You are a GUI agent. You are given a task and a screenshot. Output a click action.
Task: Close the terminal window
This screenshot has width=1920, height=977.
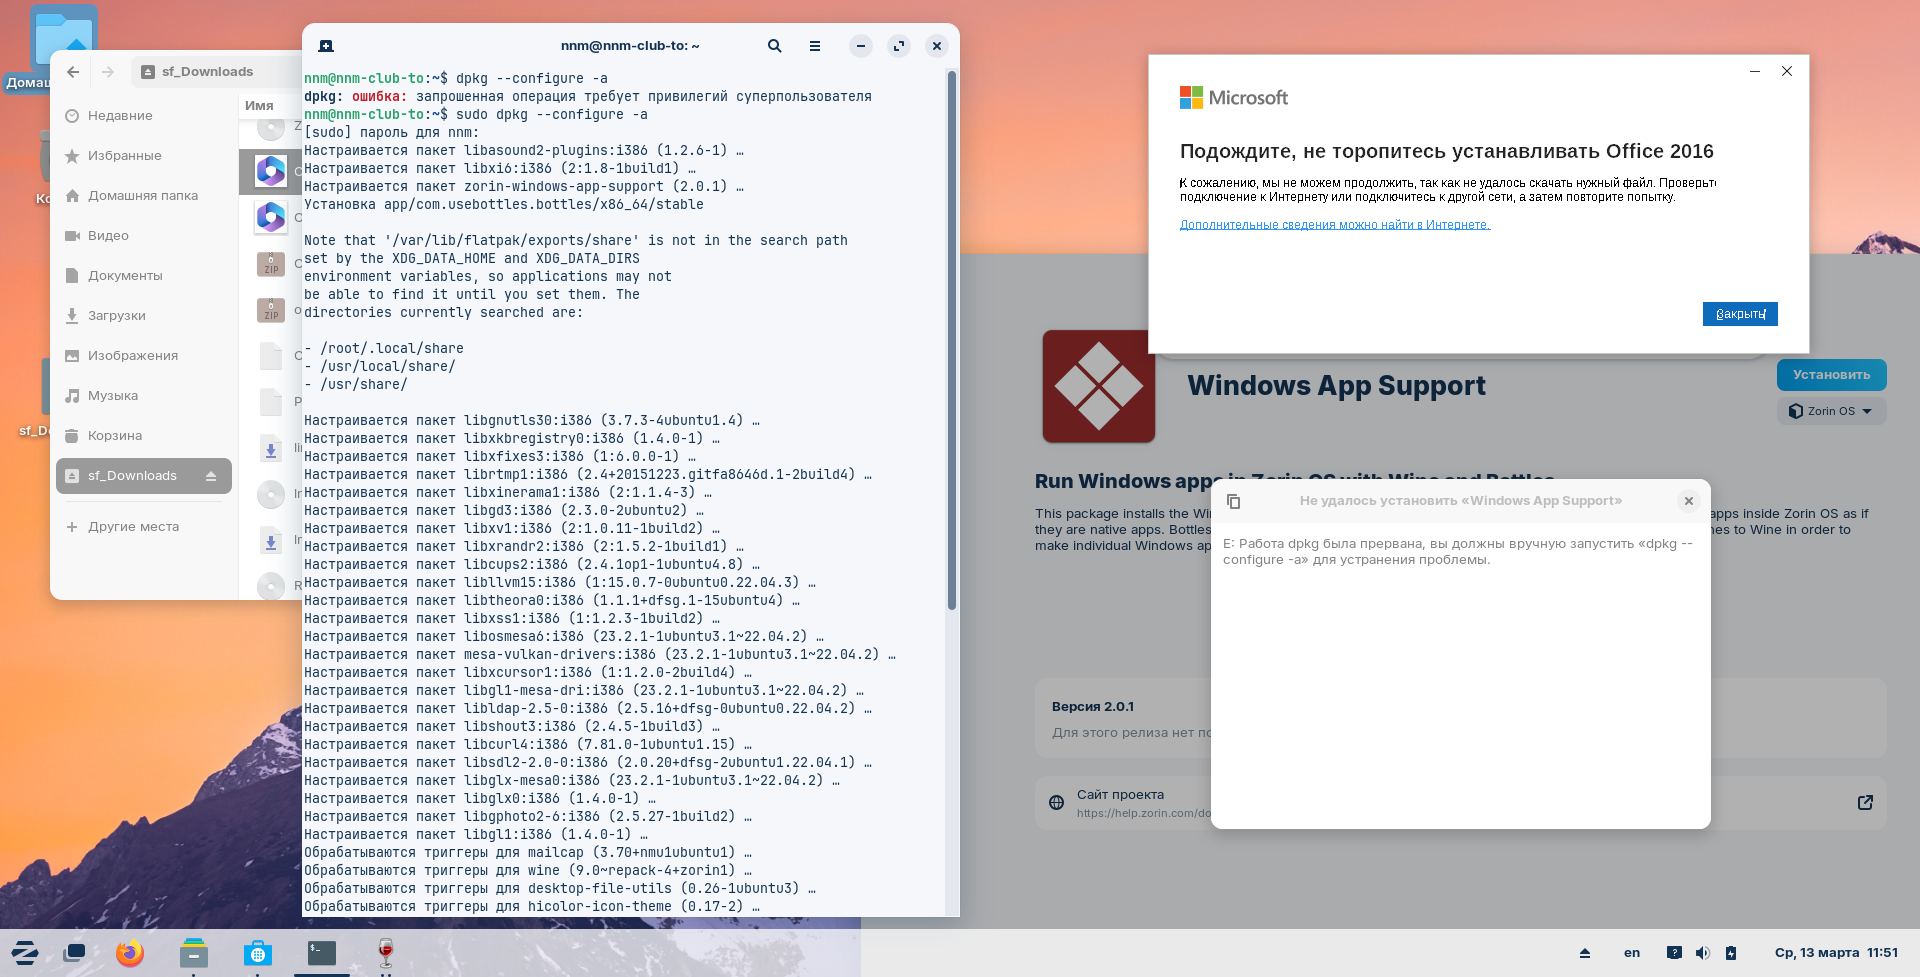(937, 46)
